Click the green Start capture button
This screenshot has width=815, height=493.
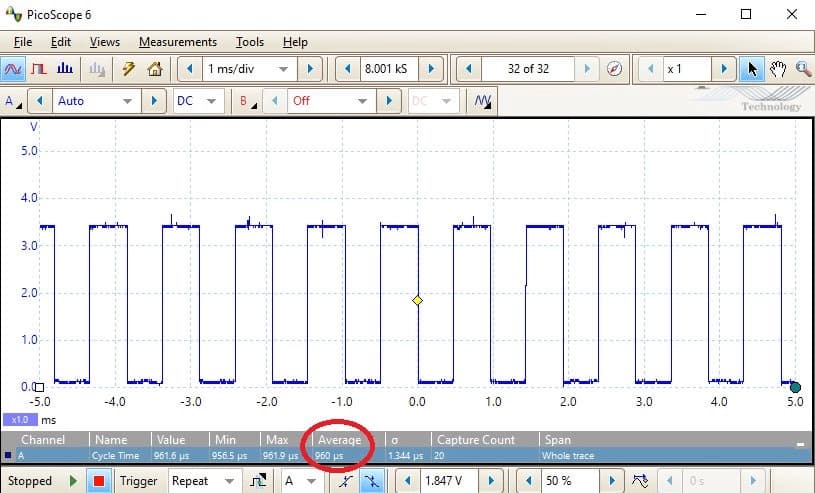(73, 481)
